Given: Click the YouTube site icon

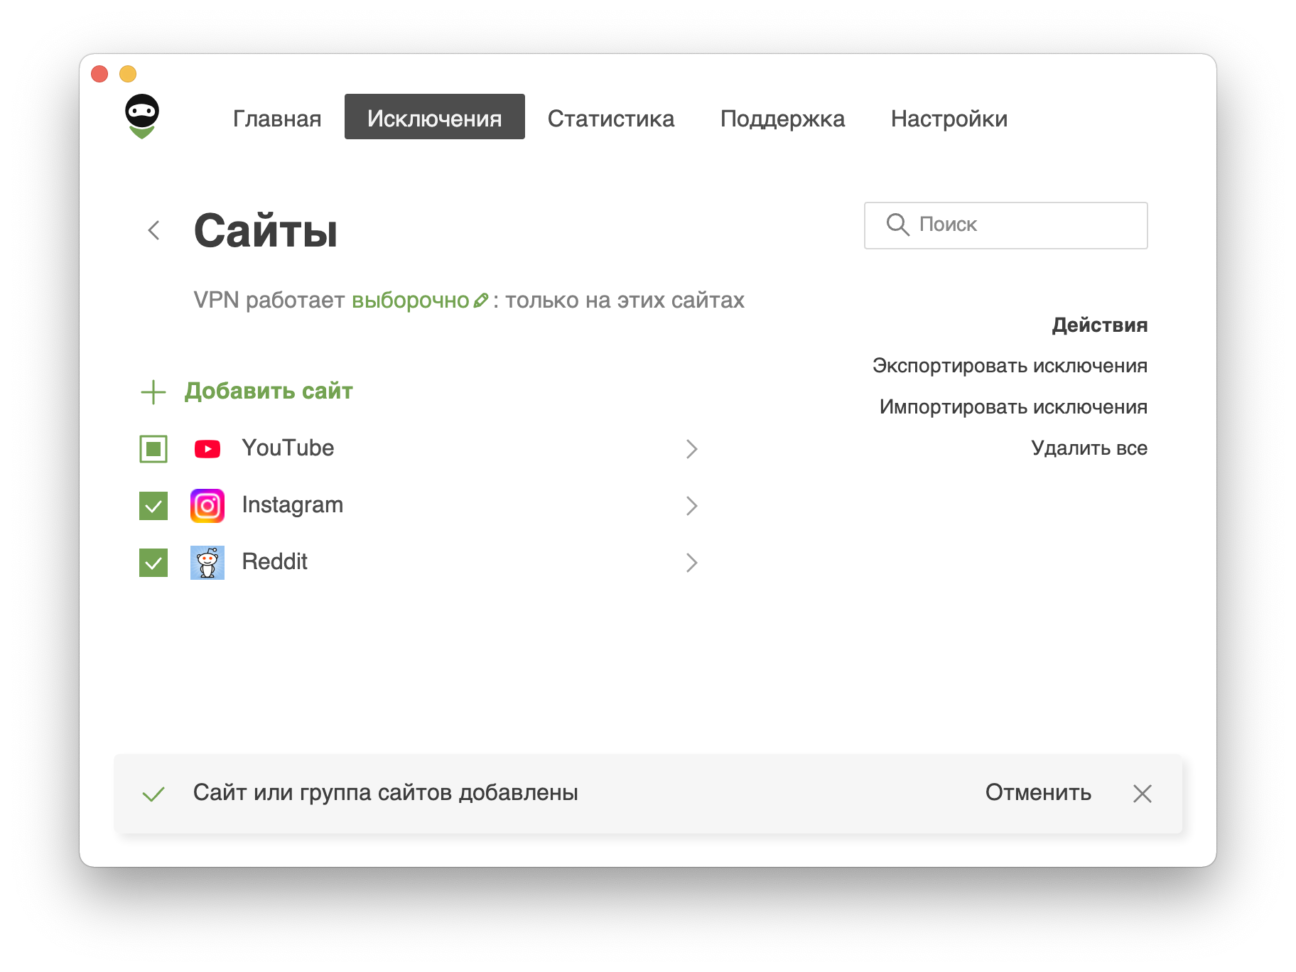Looking at the screenshot, I should tap(207, 449).
